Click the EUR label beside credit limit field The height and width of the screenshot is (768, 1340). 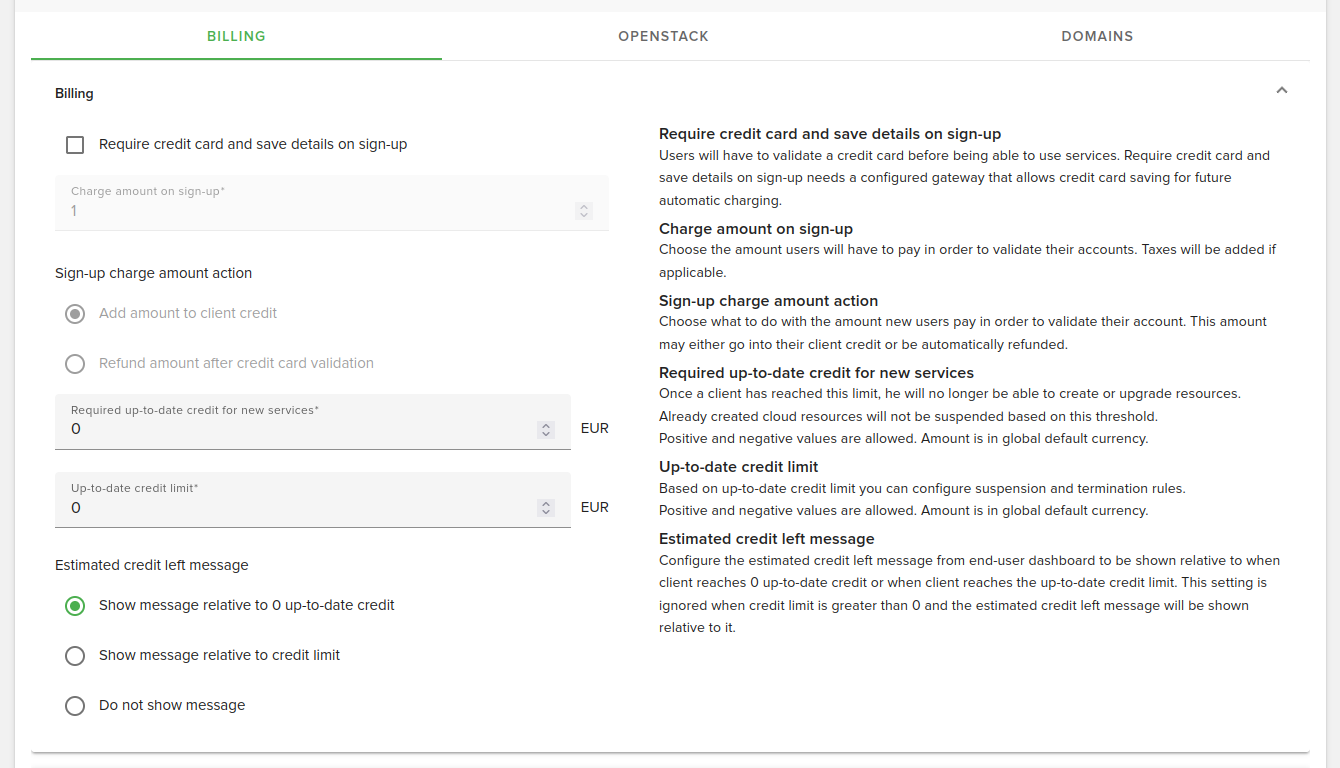pos(594,507)
